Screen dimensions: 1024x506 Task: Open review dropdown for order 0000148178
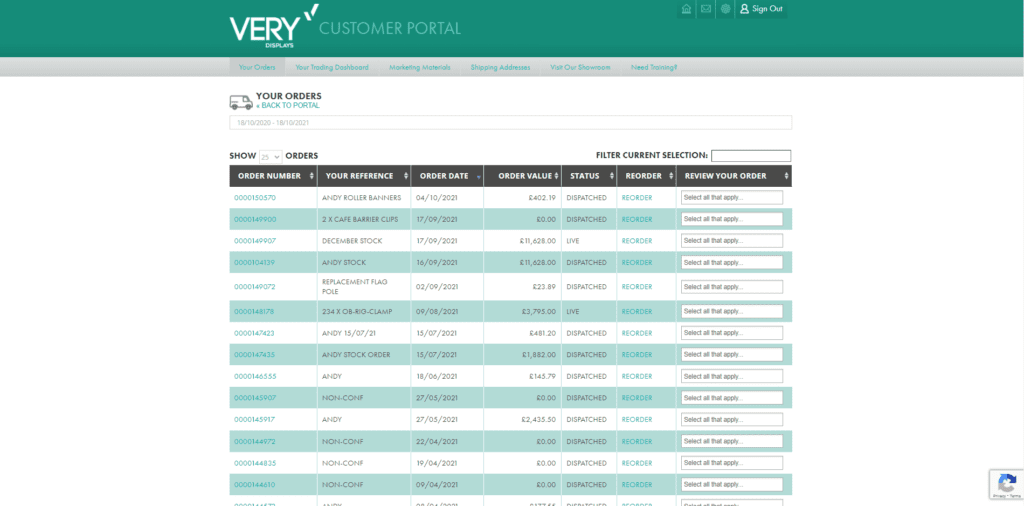[x=731, y=311]
